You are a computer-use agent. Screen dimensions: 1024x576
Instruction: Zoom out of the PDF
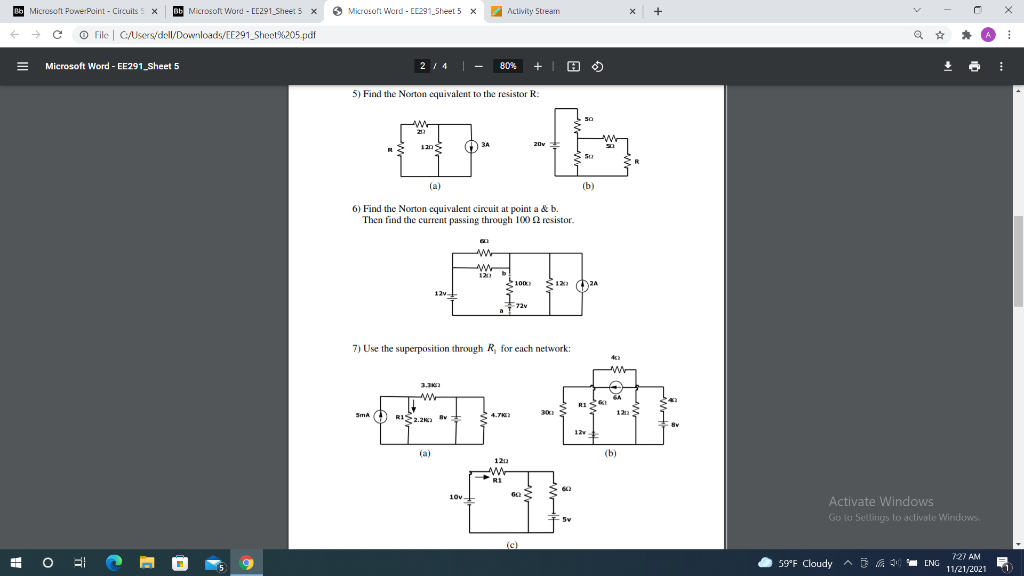click(477, 66)
